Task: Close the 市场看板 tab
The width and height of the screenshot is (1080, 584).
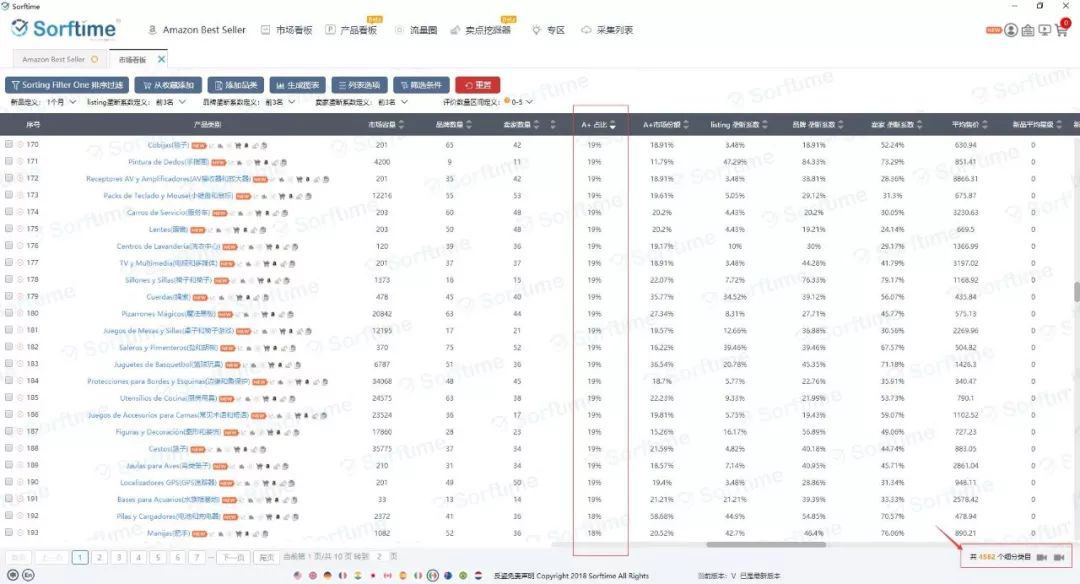Action: 162,60
